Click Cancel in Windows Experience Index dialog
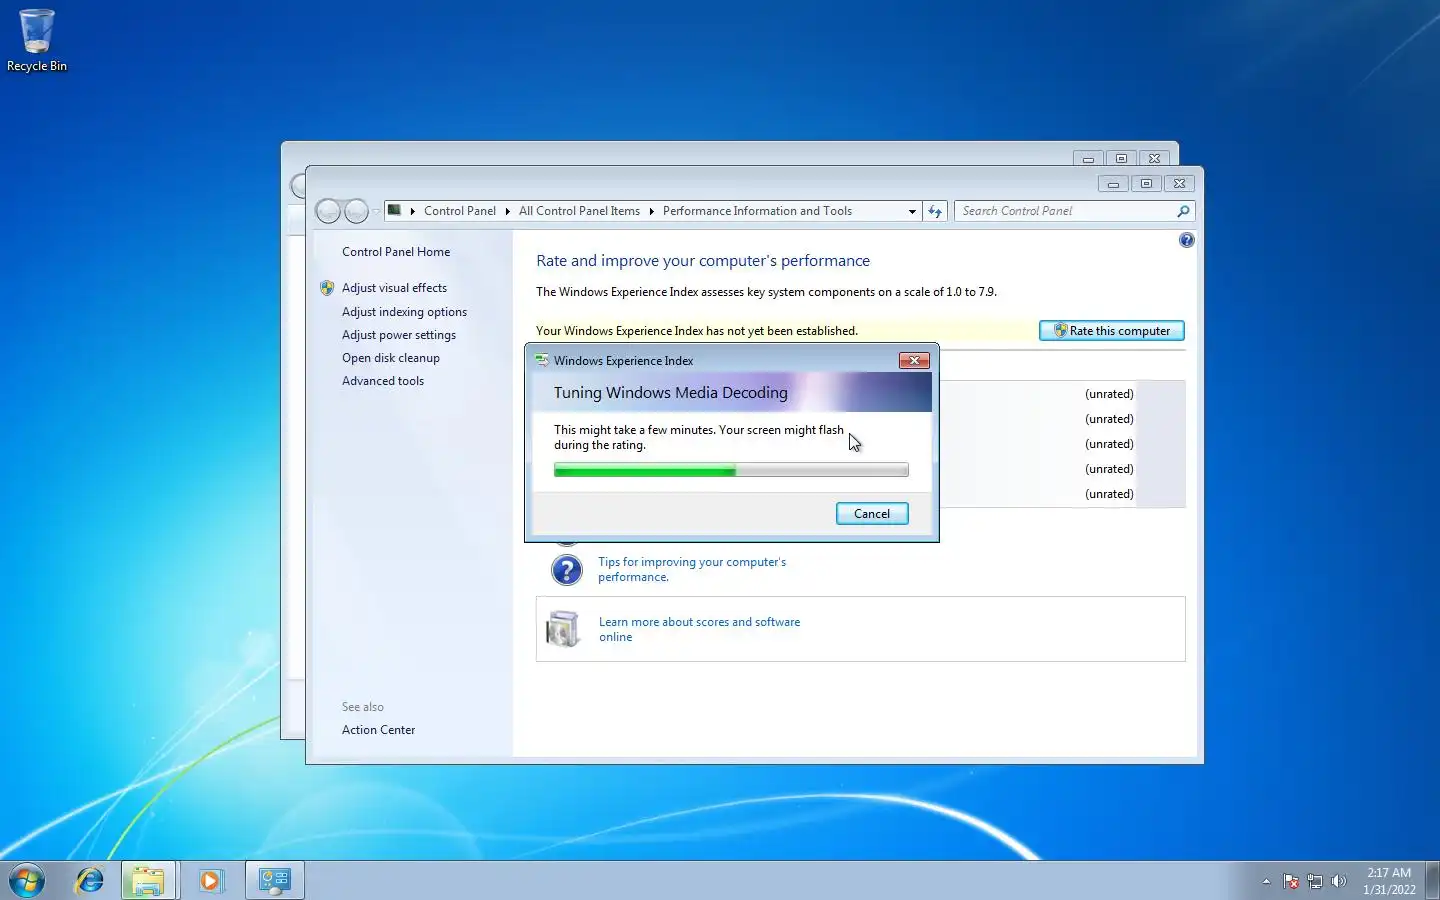 pos(872,514)
